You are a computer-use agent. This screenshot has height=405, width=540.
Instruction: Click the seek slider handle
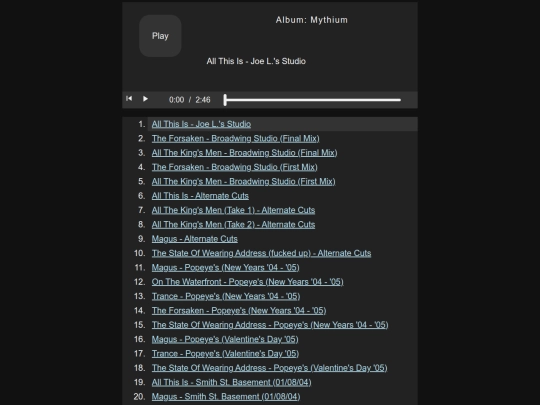pyautogui.click(x=225, y=100)
